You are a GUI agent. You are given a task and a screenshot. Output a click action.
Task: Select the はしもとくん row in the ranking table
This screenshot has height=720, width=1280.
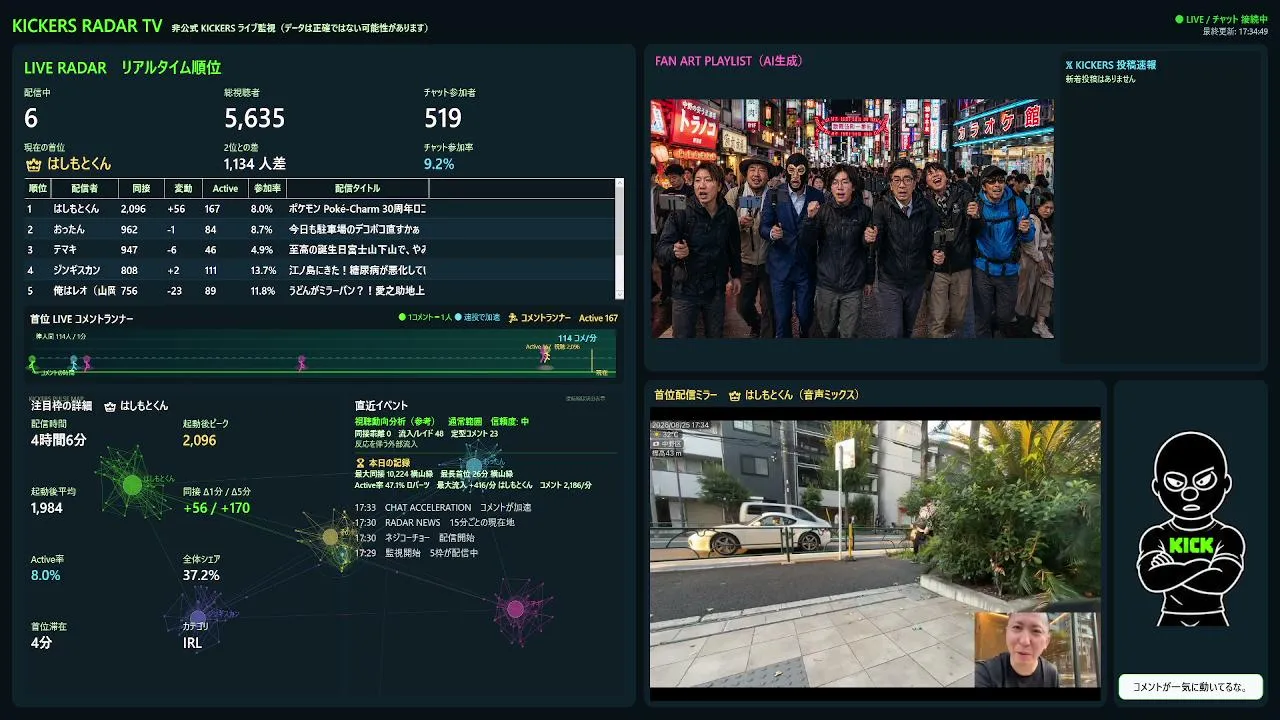(x=319, y=209)
